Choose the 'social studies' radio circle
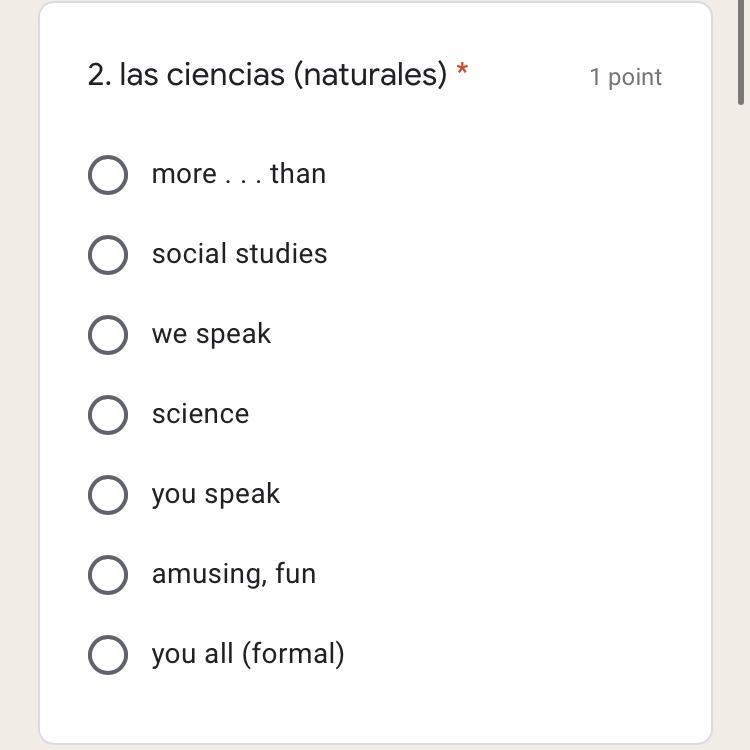 [108, 255]
